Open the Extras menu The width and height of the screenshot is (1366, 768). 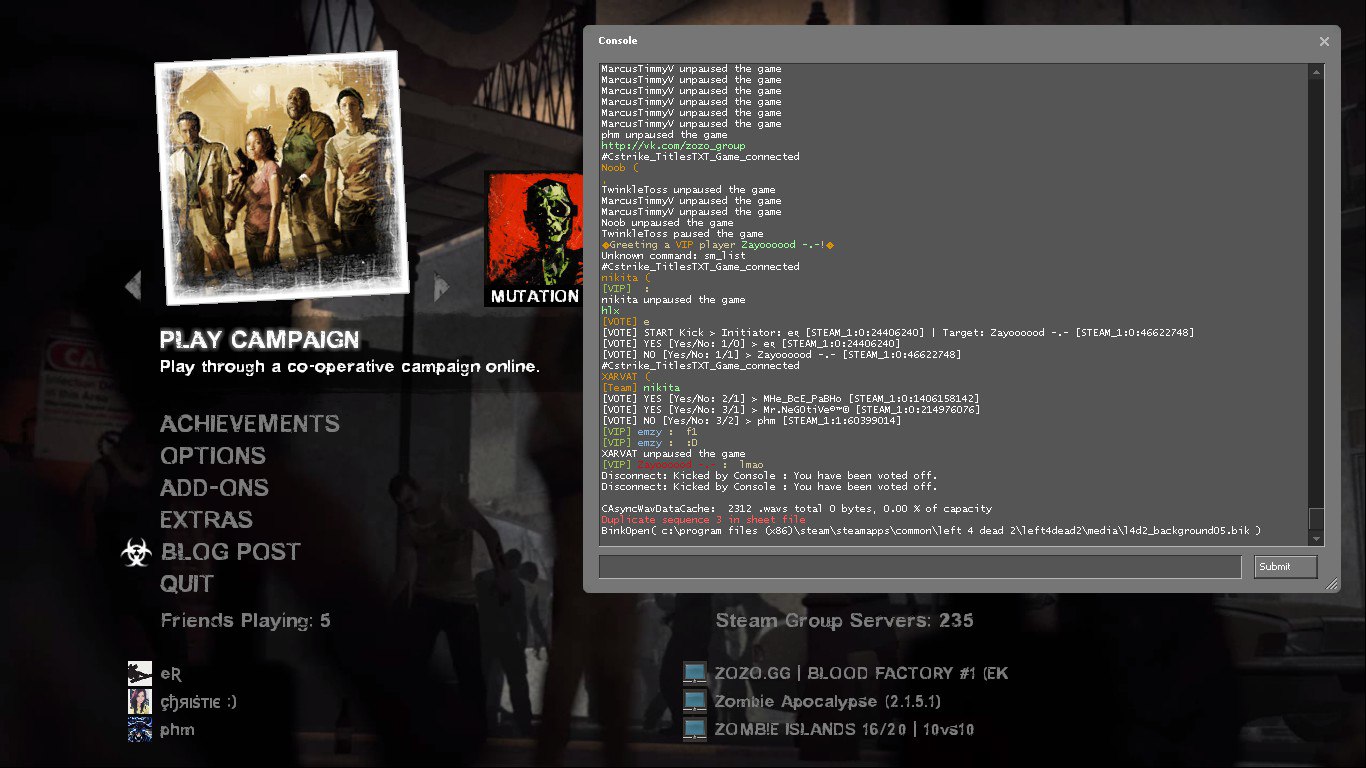(206, 520)
